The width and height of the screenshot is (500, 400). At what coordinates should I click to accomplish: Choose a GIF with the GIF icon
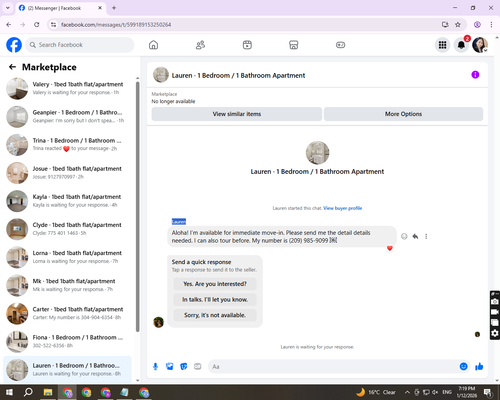(x=198, y=367)
